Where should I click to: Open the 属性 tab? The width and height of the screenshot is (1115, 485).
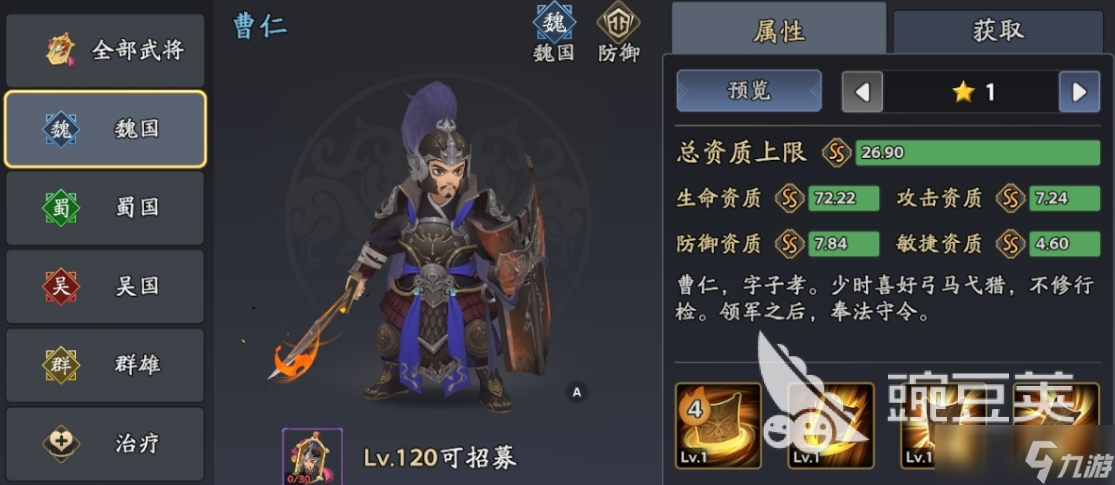point(779,28)
